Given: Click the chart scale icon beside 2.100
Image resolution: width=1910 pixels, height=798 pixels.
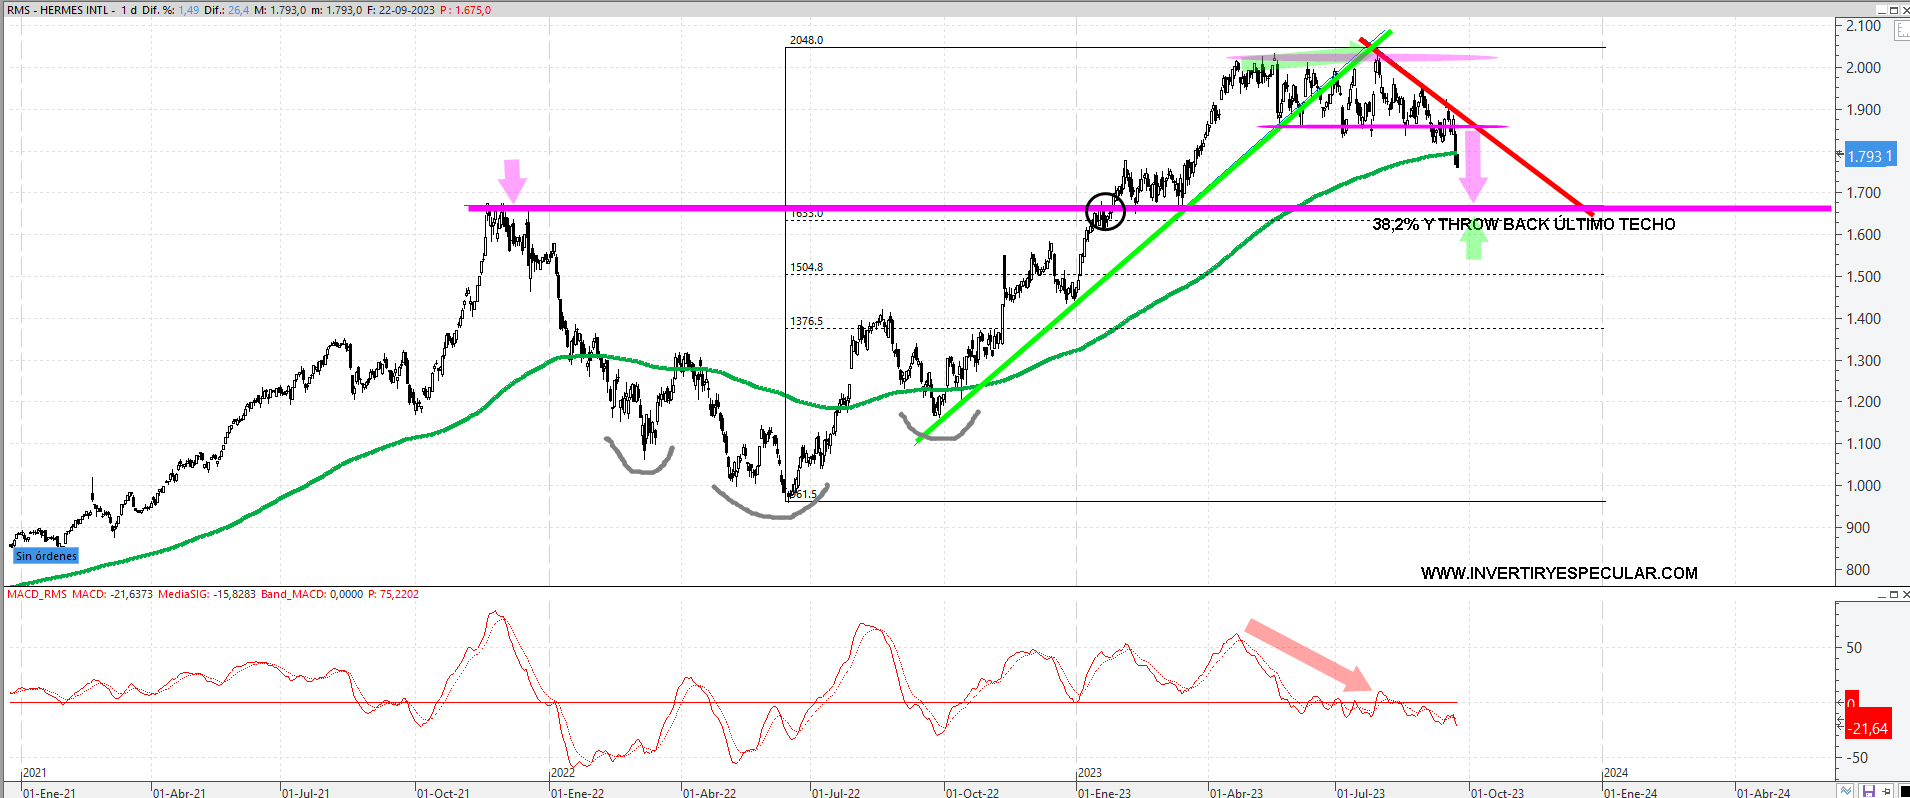Looking at the screenshot, I should coord(1901,30).
